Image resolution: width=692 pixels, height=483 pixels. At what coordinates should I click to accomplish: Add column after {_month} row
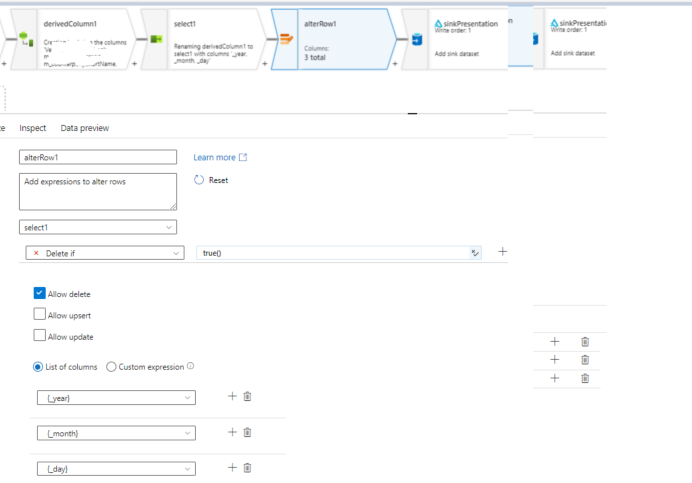232,432
